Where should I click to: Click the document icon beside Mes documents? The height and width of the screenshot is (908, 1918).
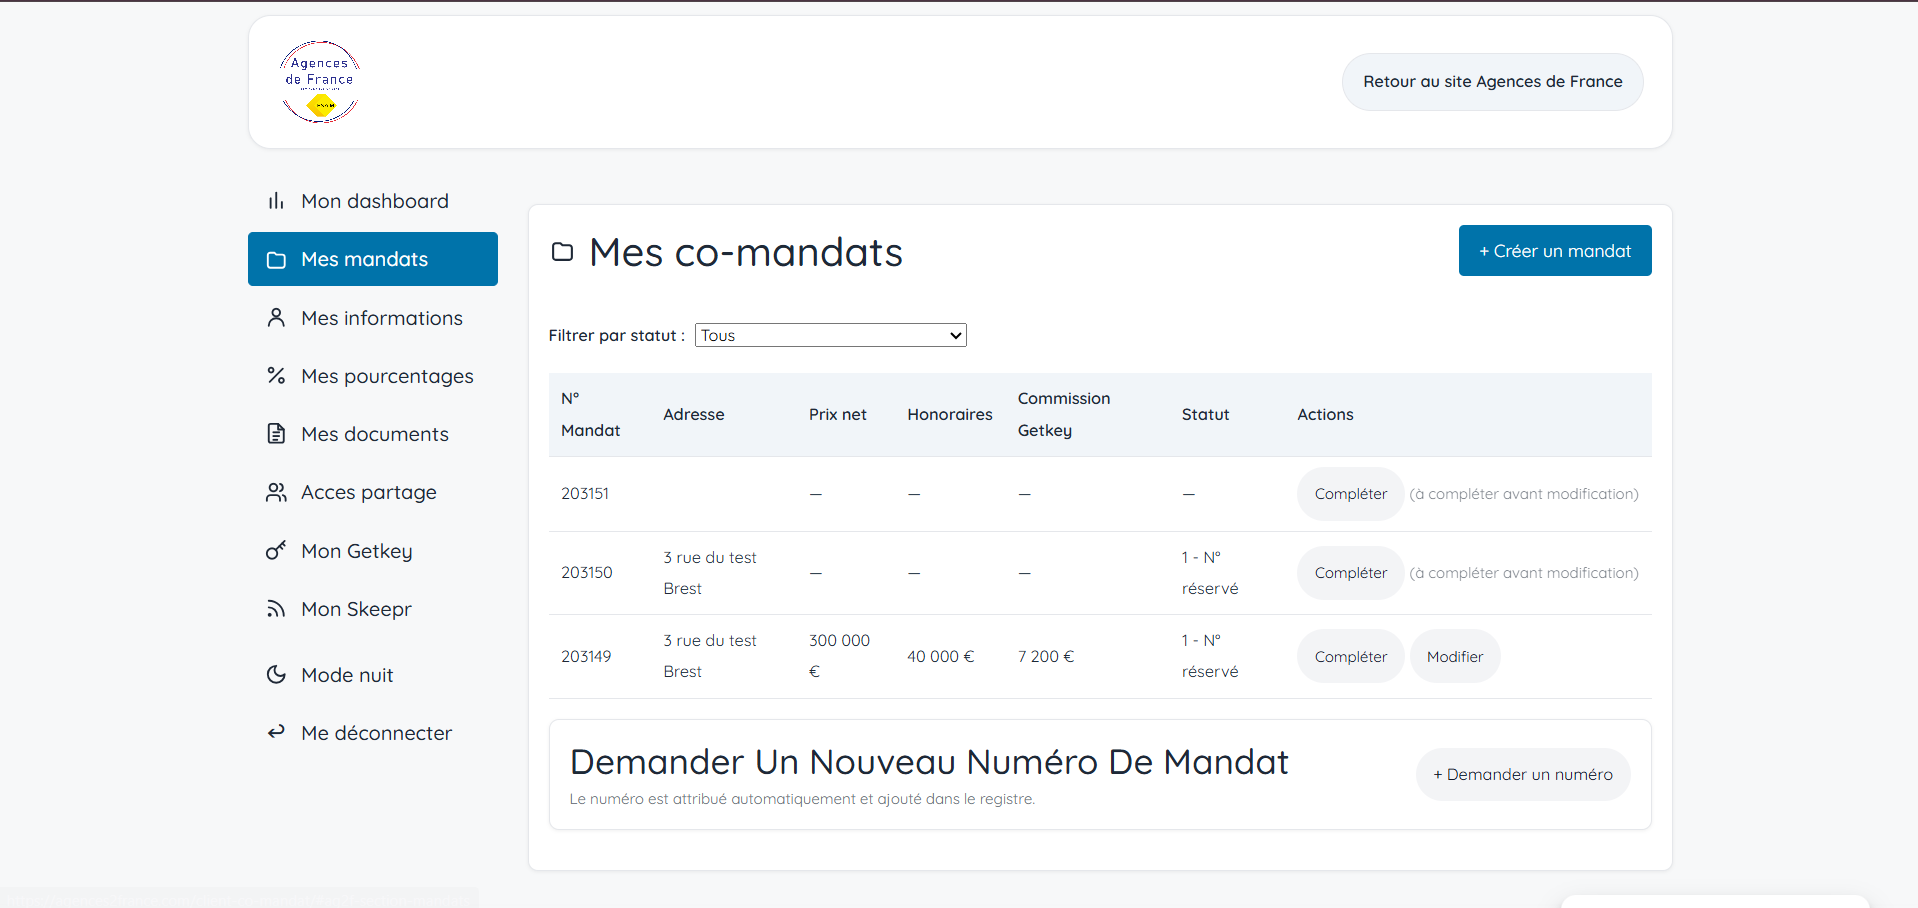(276, 434)
